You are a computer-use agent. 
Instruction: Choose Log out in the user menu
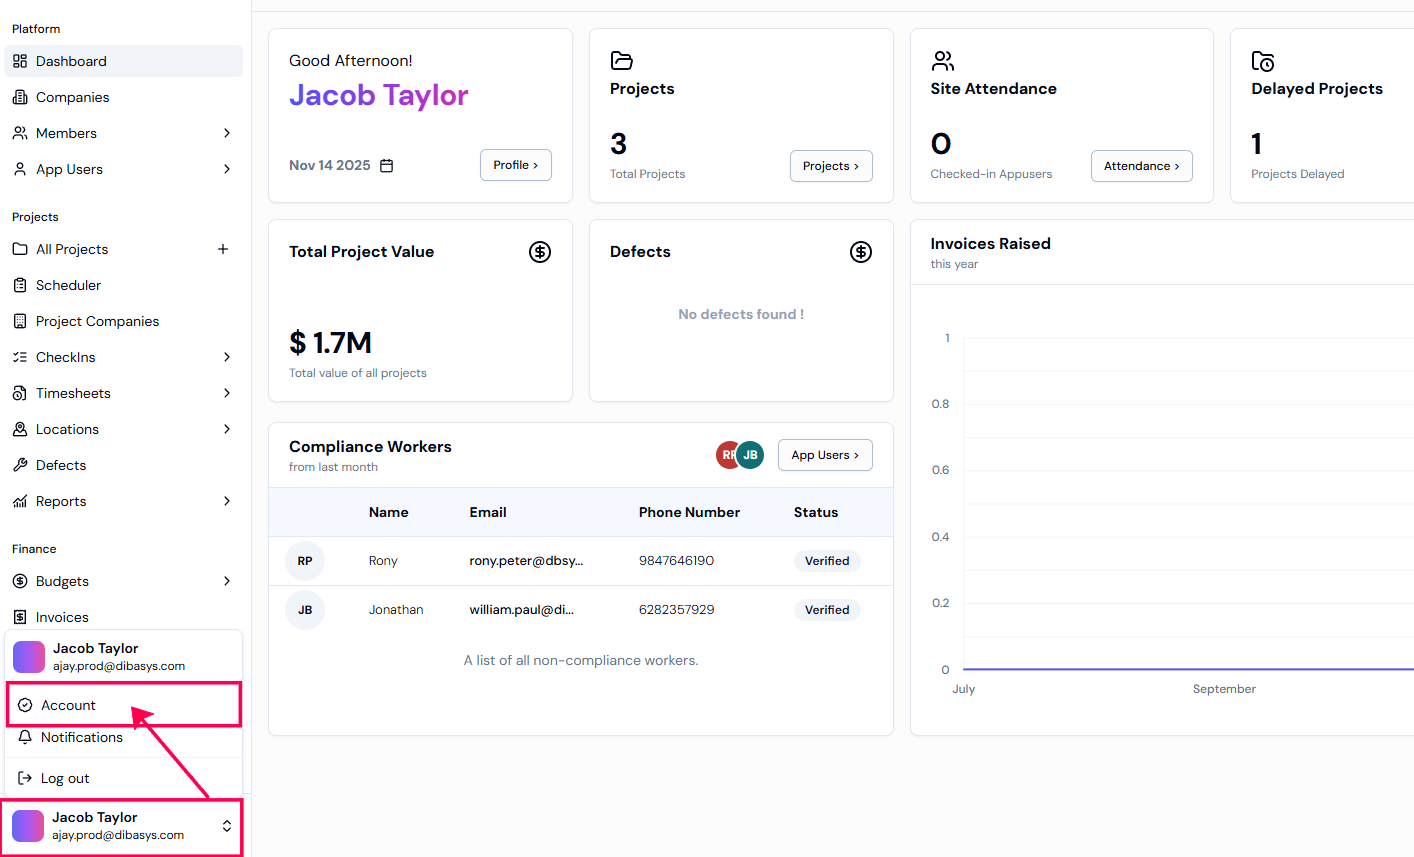click(x=65, y=778)
